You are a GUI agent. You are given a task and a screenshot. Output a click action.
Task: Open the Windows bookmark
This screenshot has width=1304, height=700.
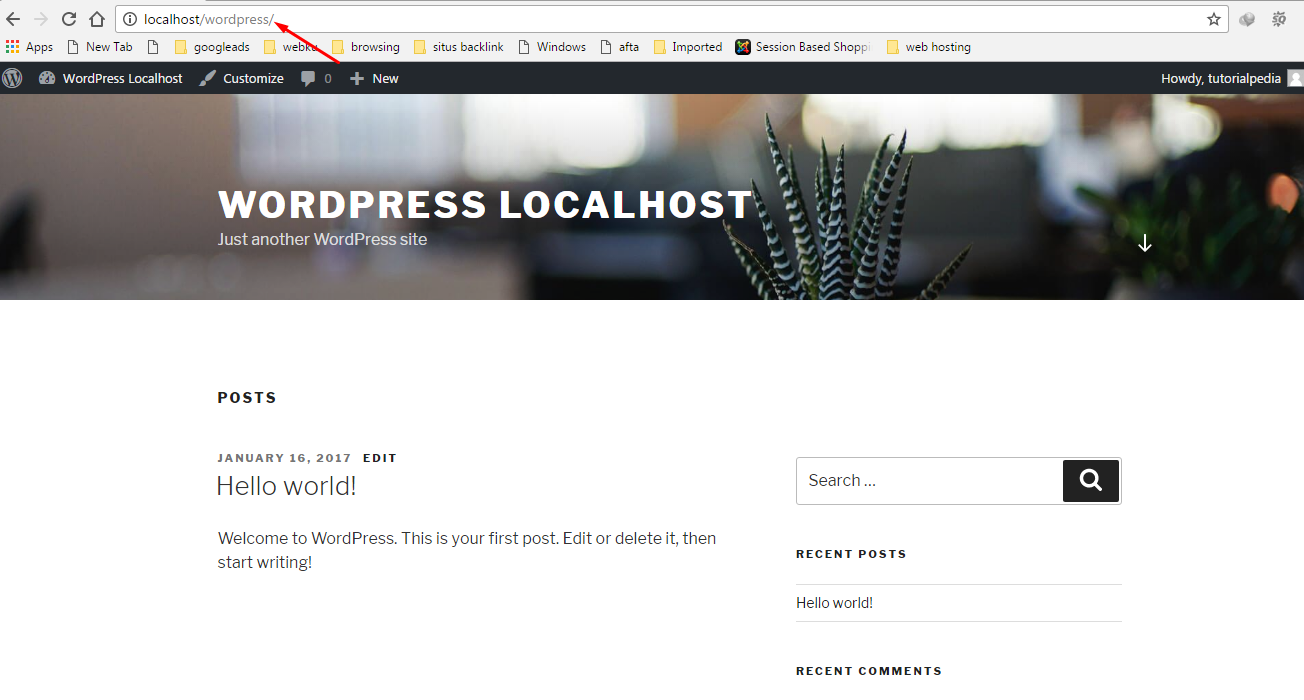pos(552,47)
